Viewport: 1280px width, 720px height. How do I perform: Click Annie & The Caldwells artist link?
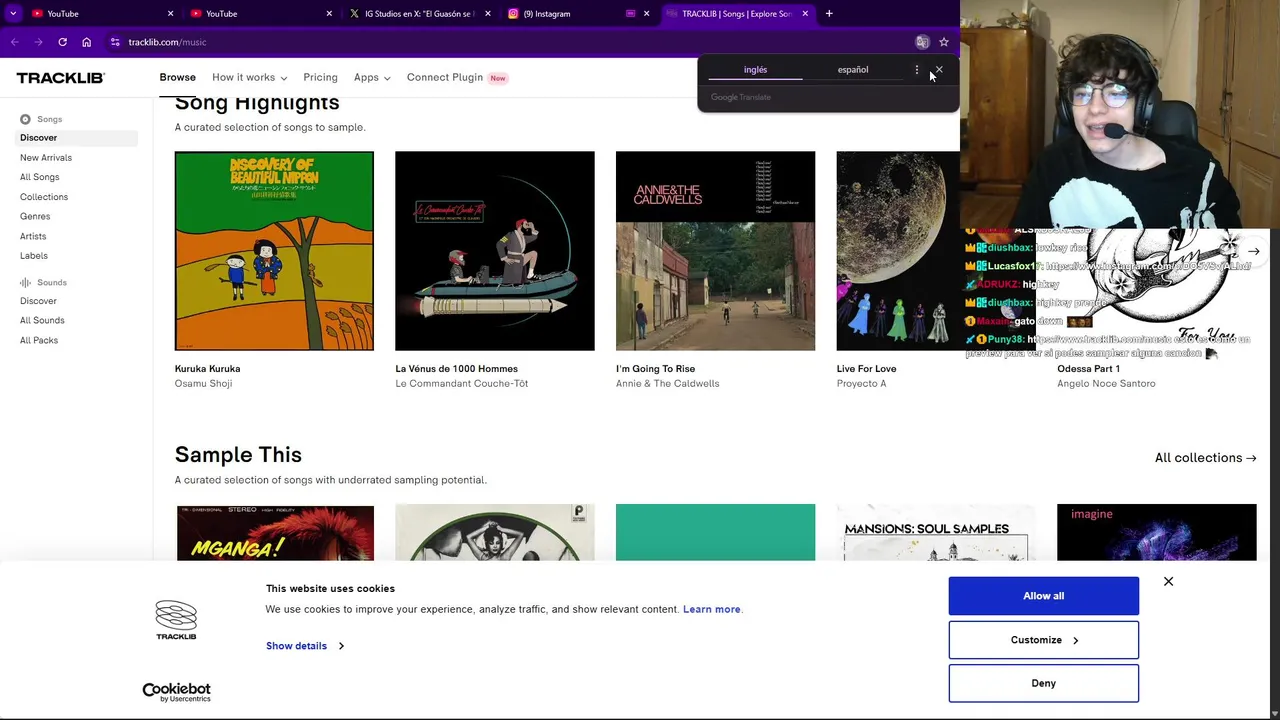click(x=667, y=383)
